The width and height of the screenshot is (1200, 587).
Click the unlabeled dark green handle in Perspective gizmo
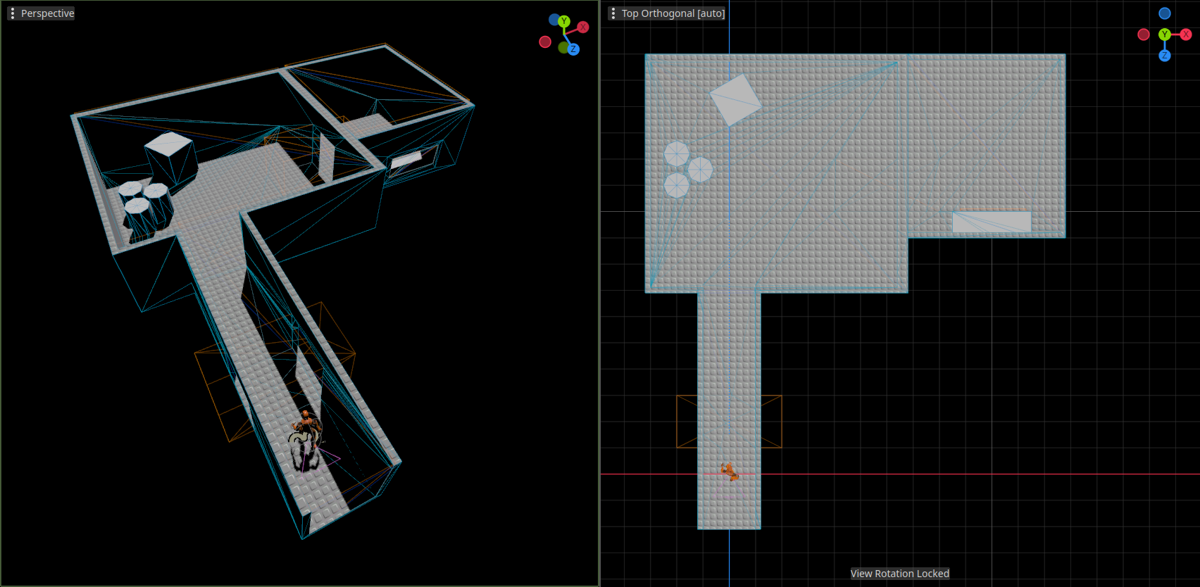[x=564, y=47]
